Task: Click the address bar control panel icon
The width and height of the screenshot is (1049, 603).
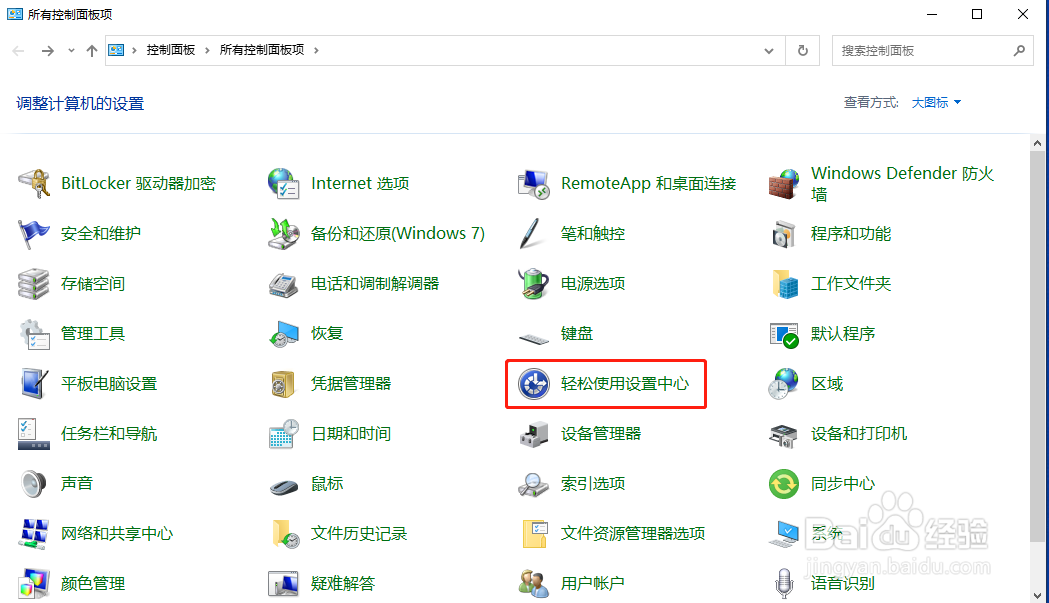Action: [x=116, y=50]
